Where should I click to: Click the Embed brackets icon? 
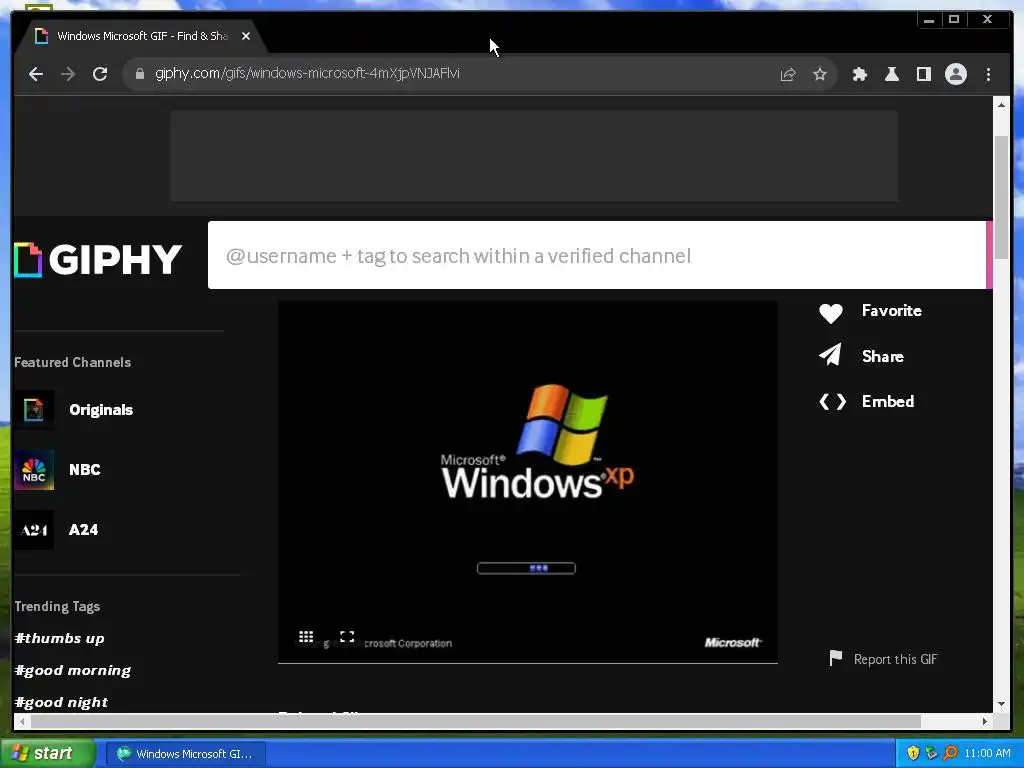[833, 402]
